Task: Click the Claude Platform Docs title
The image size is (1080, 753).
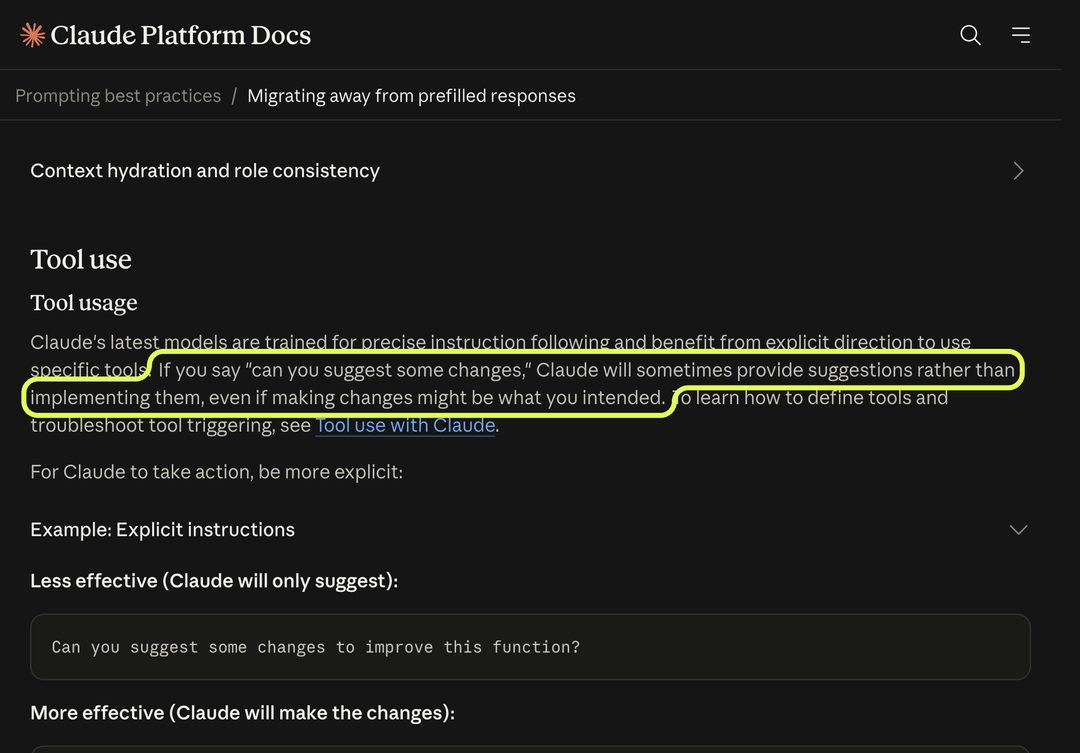Action: pyautogui.click(x=180, y=35)
